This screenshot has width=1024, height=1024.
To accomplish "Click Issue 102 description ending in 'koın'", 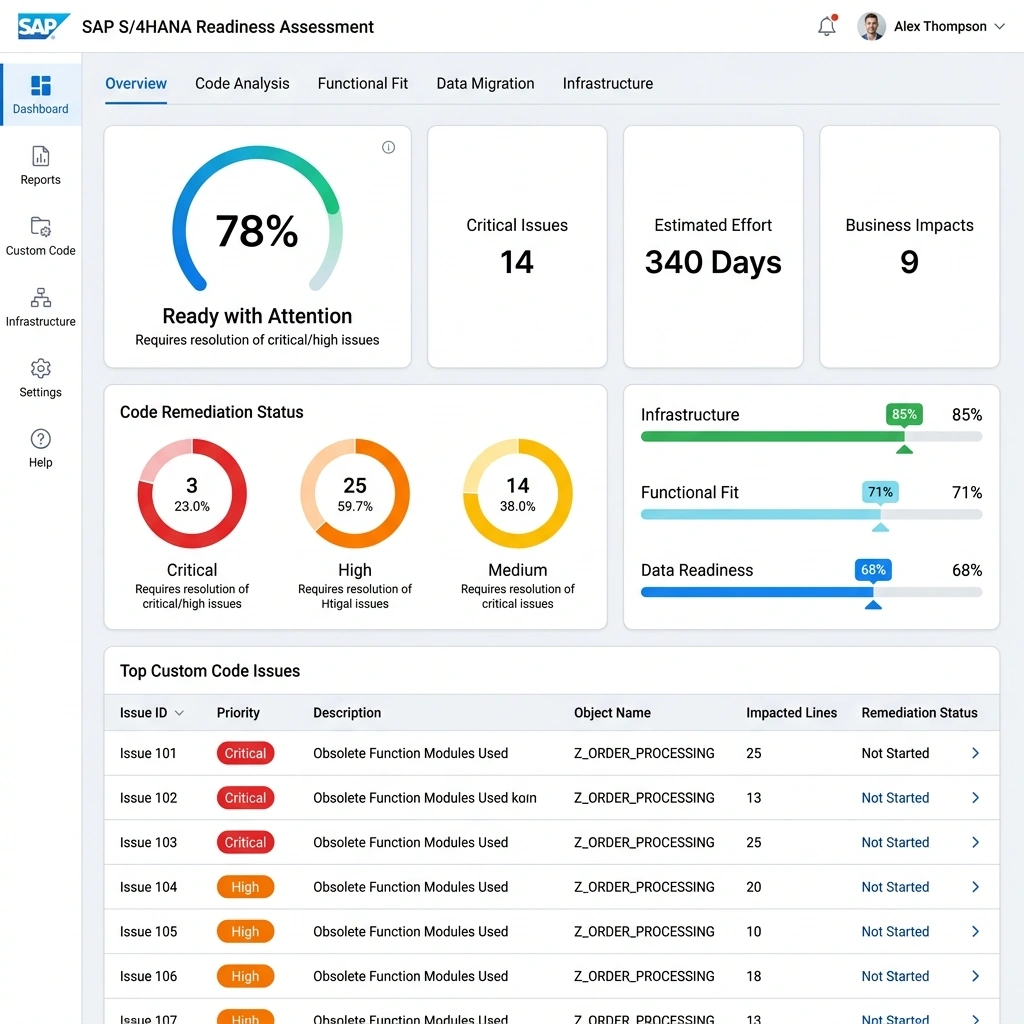I will click(424, 797).
